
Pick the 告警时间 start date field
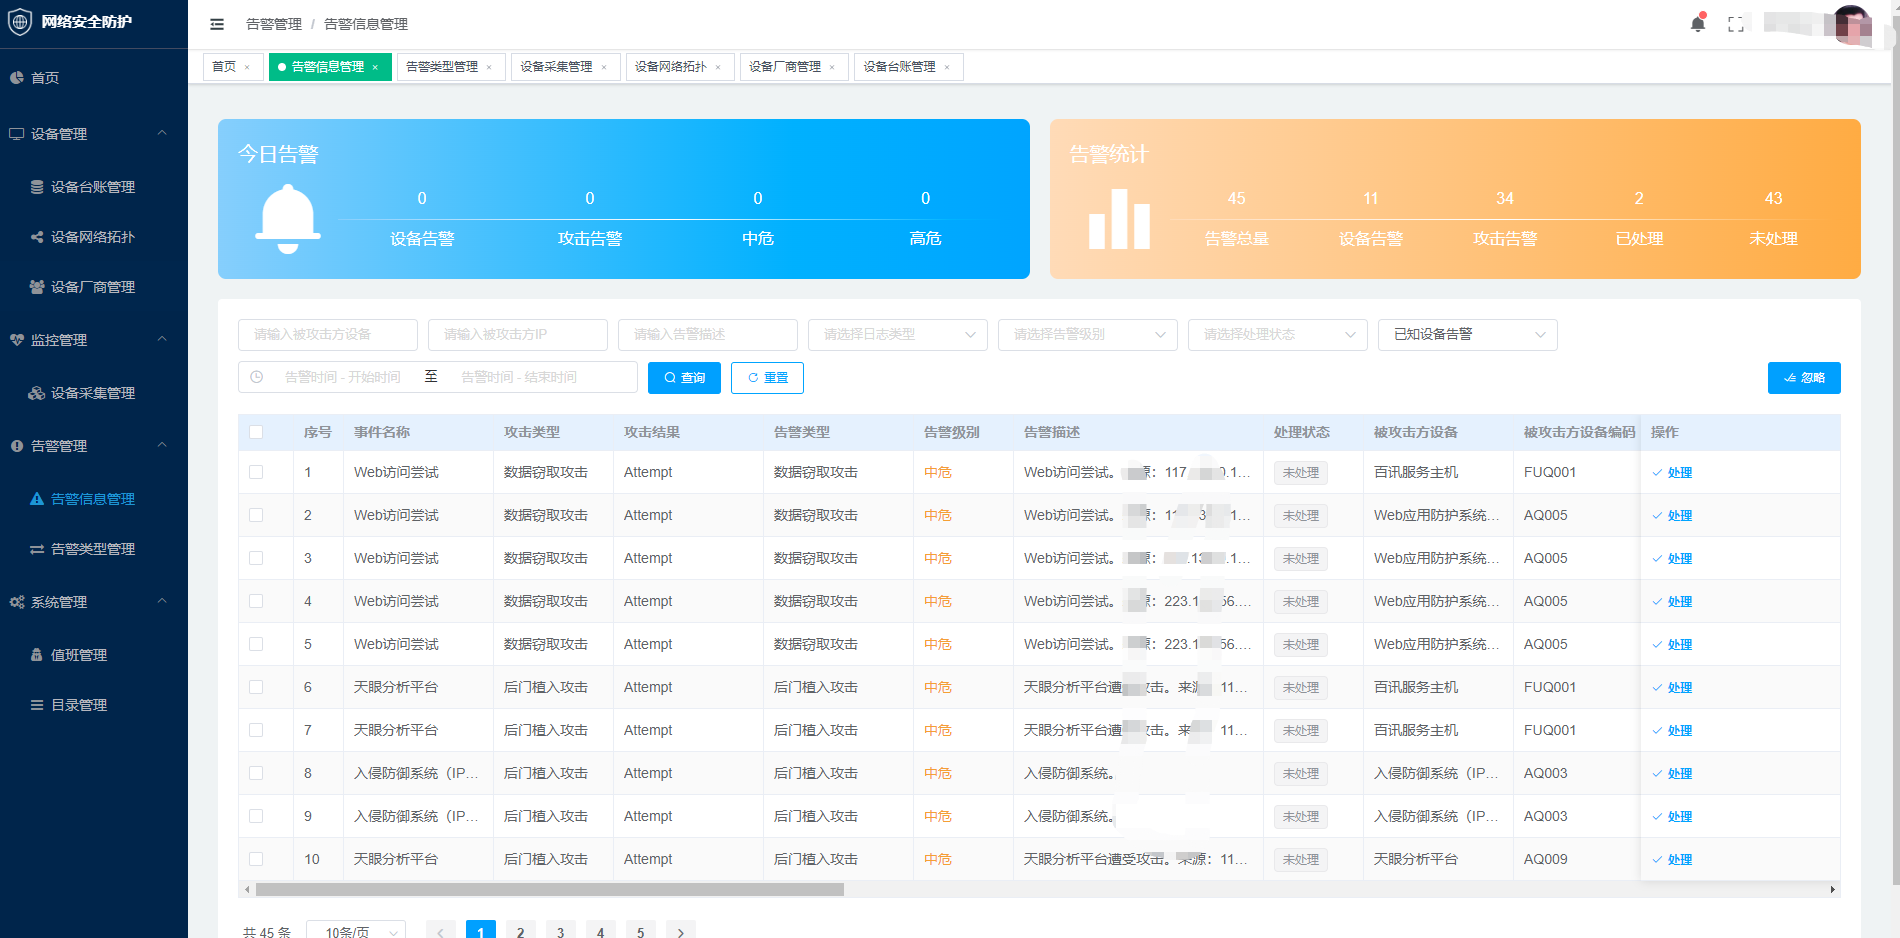point(342,377)
